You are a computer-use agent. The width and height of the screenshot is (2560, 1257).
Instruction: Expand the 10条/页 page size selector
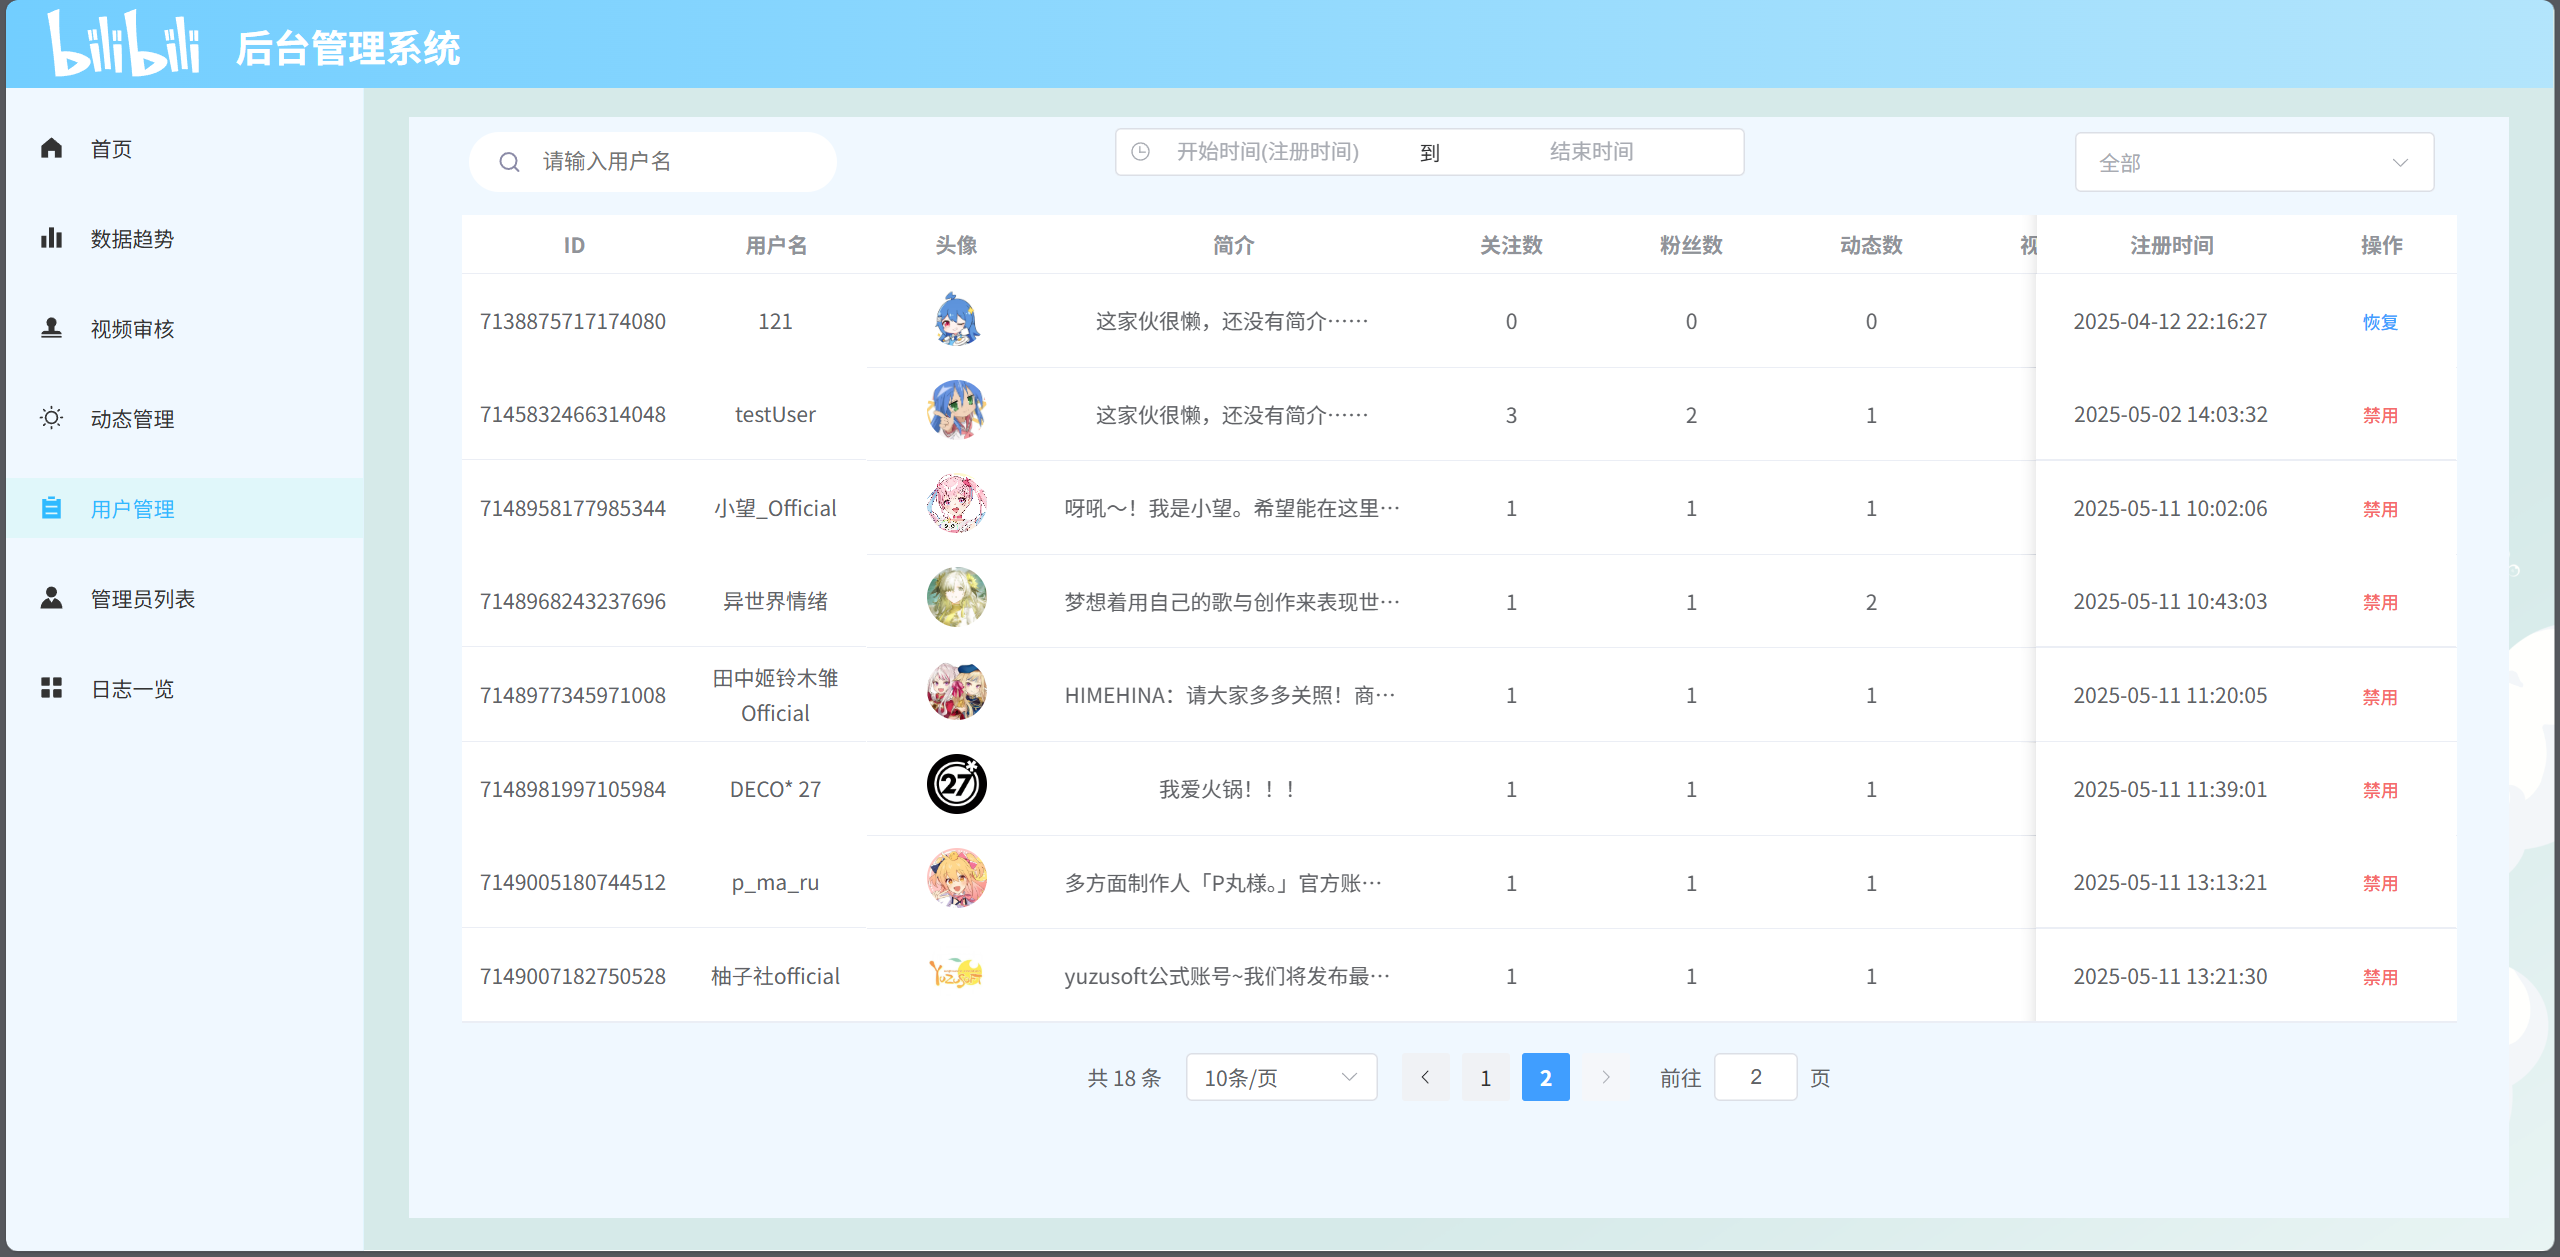pos(1280,1078)
